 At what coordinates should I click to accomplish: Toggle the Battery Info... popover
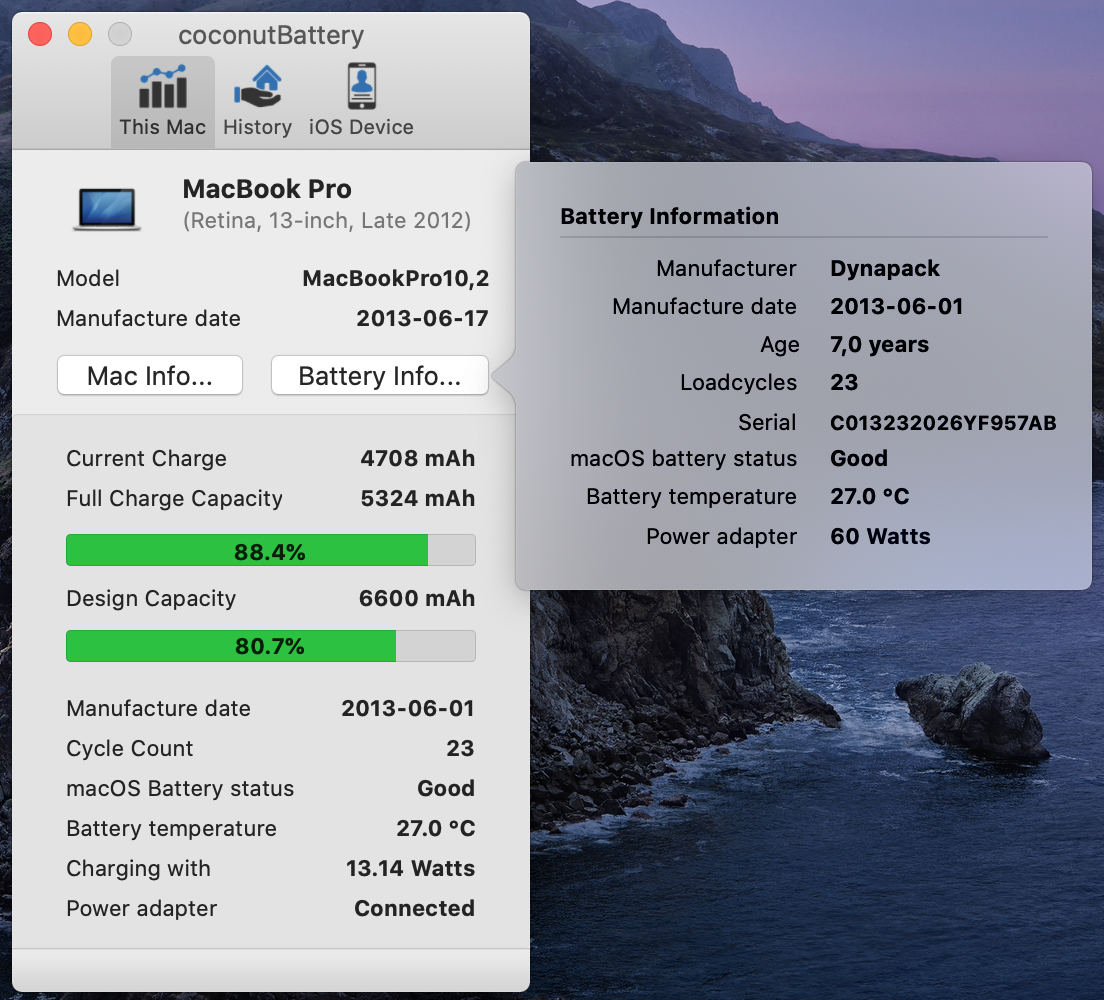click(379, 376)
